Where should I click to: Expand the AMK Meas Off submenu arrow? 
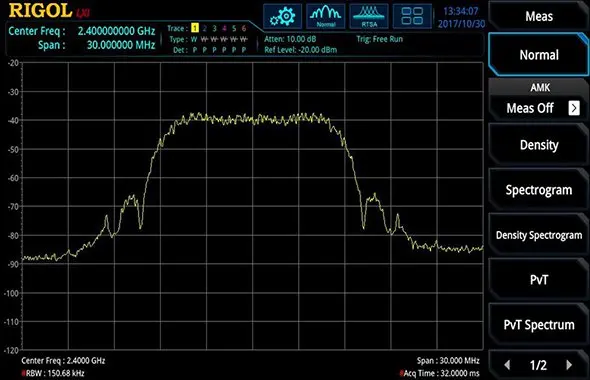[x=574, y=108]
